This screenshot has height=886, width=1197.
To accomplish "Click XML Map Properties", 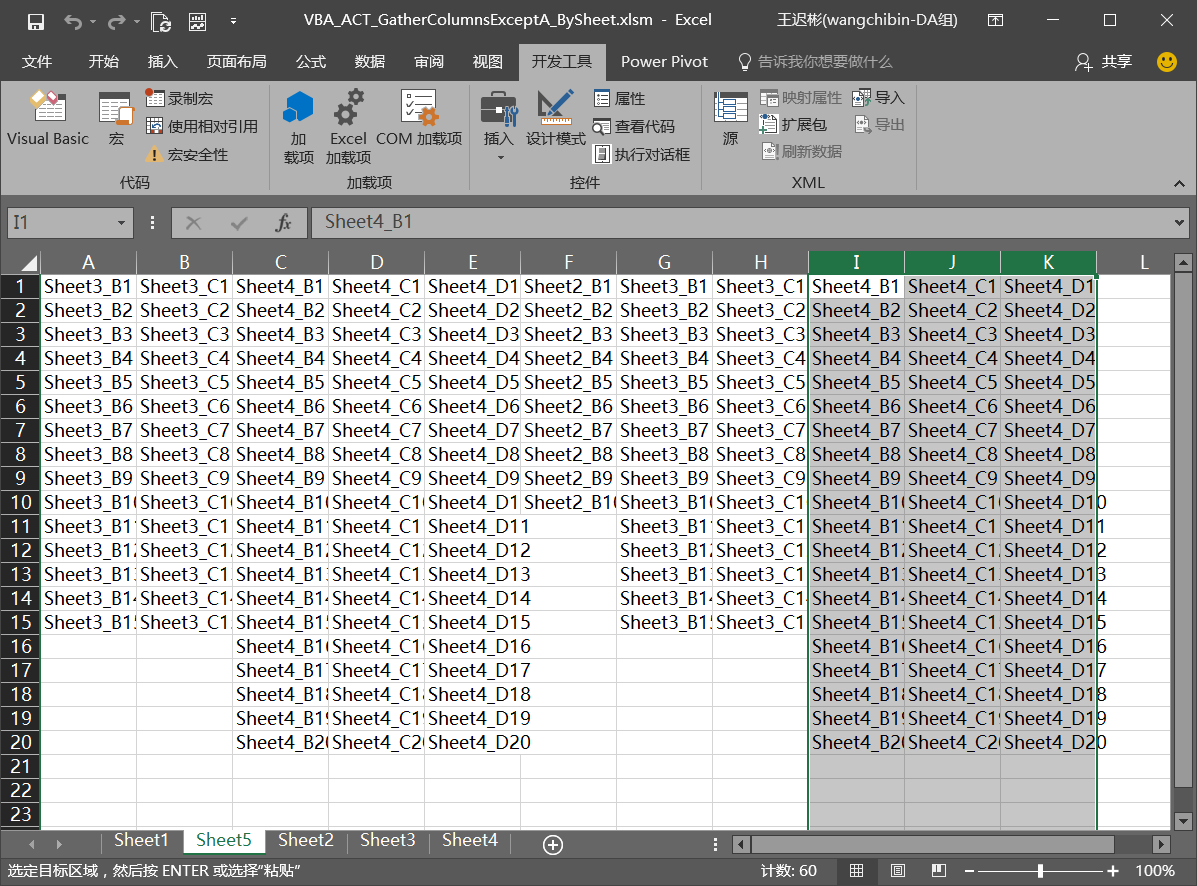I will [801, 98].
